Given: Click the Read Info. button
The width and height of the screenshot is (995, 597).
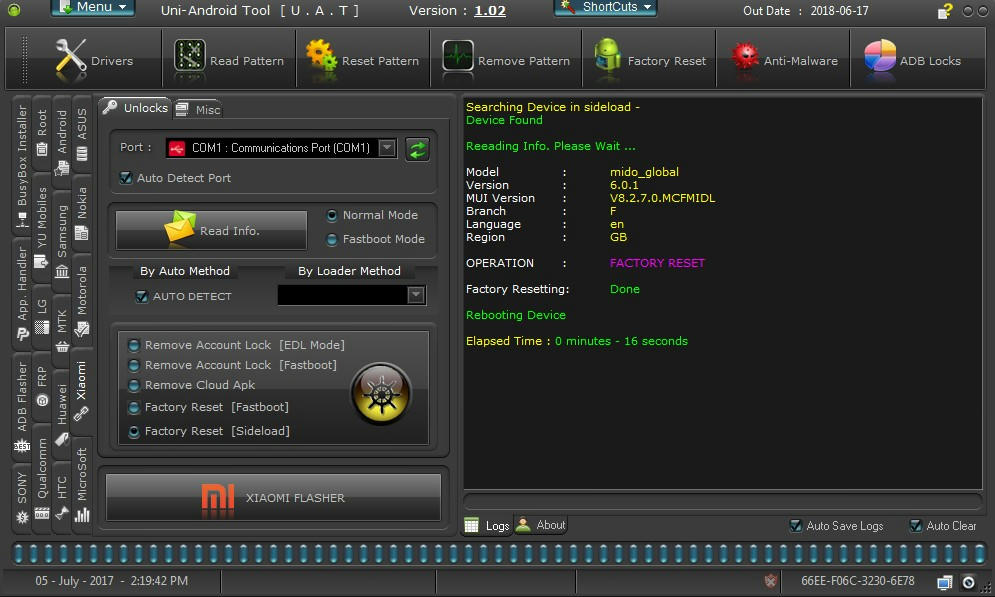Looking at the screenshot, I should click(211, 230).
